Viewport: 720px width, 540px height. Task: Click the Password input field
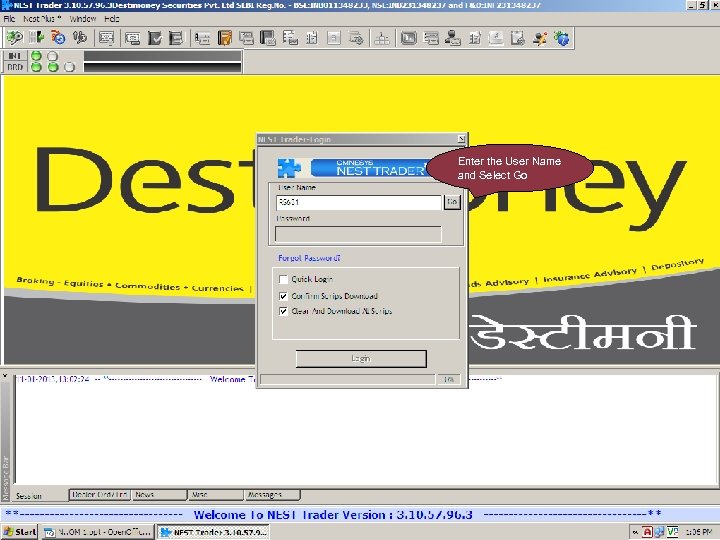click(358, 234)
